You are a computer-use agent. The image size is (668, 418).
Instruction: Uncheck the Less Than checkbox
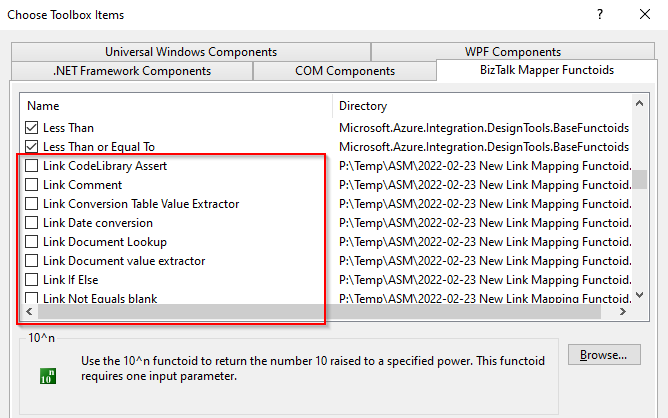[32, 128]
